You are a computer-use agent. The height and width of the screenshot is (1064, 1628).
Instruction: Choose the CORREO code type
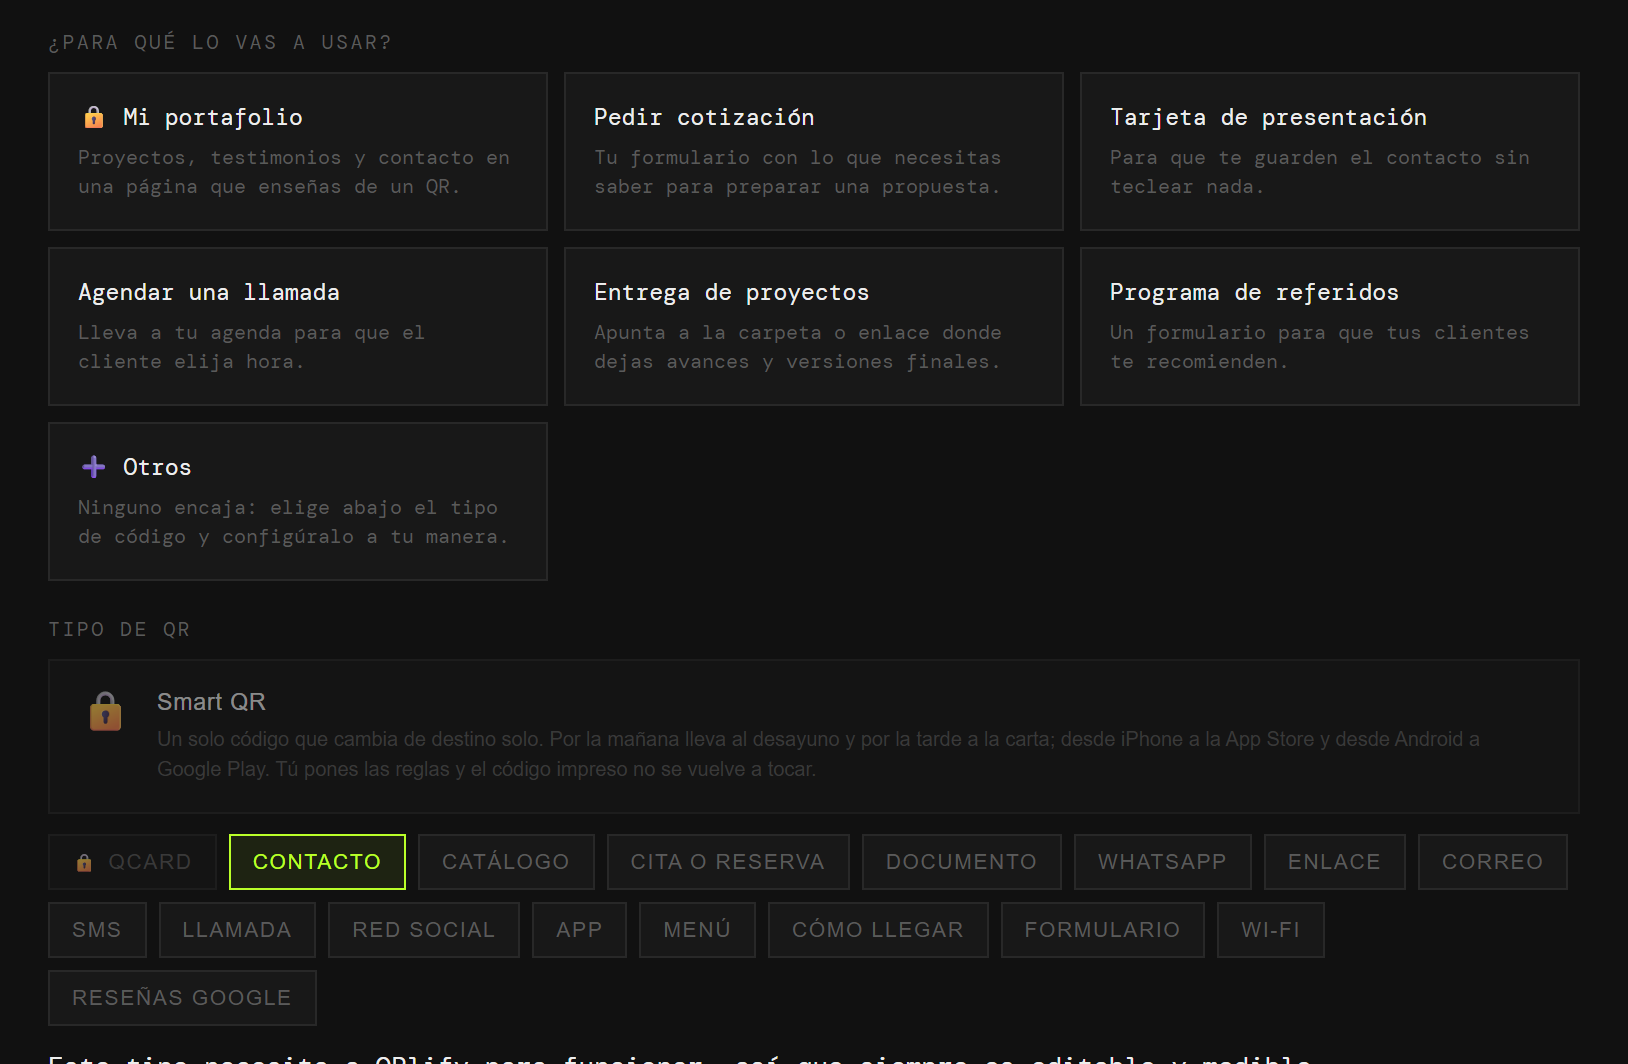click(x=1493, y=862)
